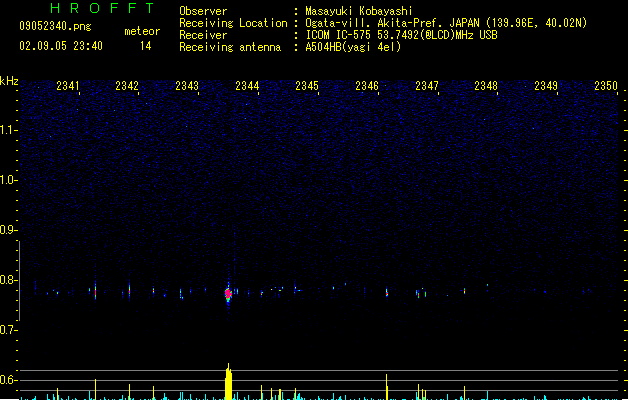Click the 2344 time marker
The width and height of the screenshot is (629, 400).
point(247,86)
